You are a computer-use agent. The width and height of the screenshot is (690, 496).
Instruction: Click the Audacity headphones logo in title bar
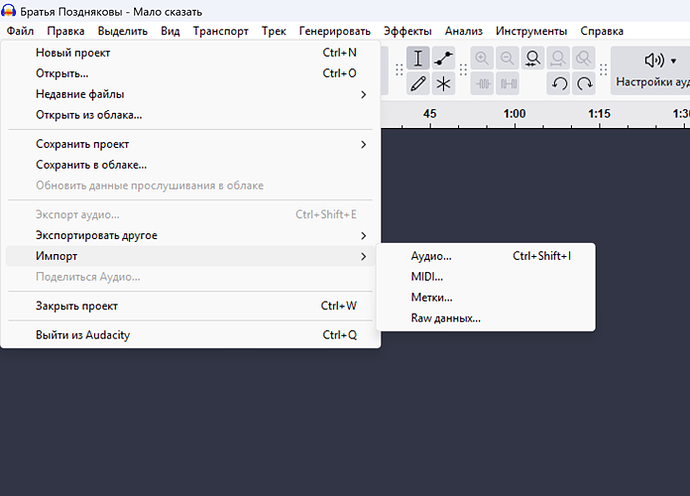coord(8,11)
